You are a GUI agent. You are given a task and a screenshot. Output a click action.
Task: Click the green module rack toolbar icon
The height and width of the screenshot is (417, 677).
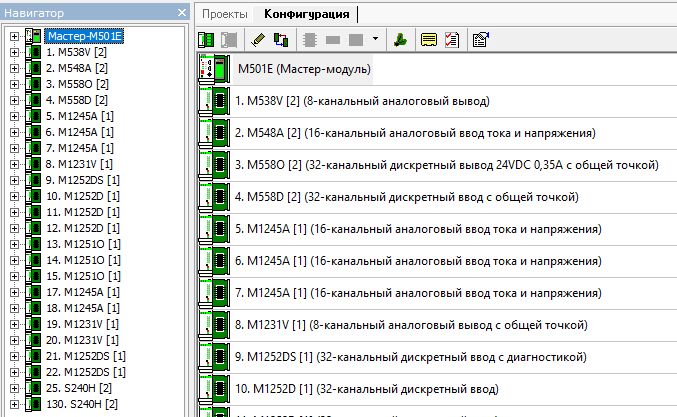(206, 40)
